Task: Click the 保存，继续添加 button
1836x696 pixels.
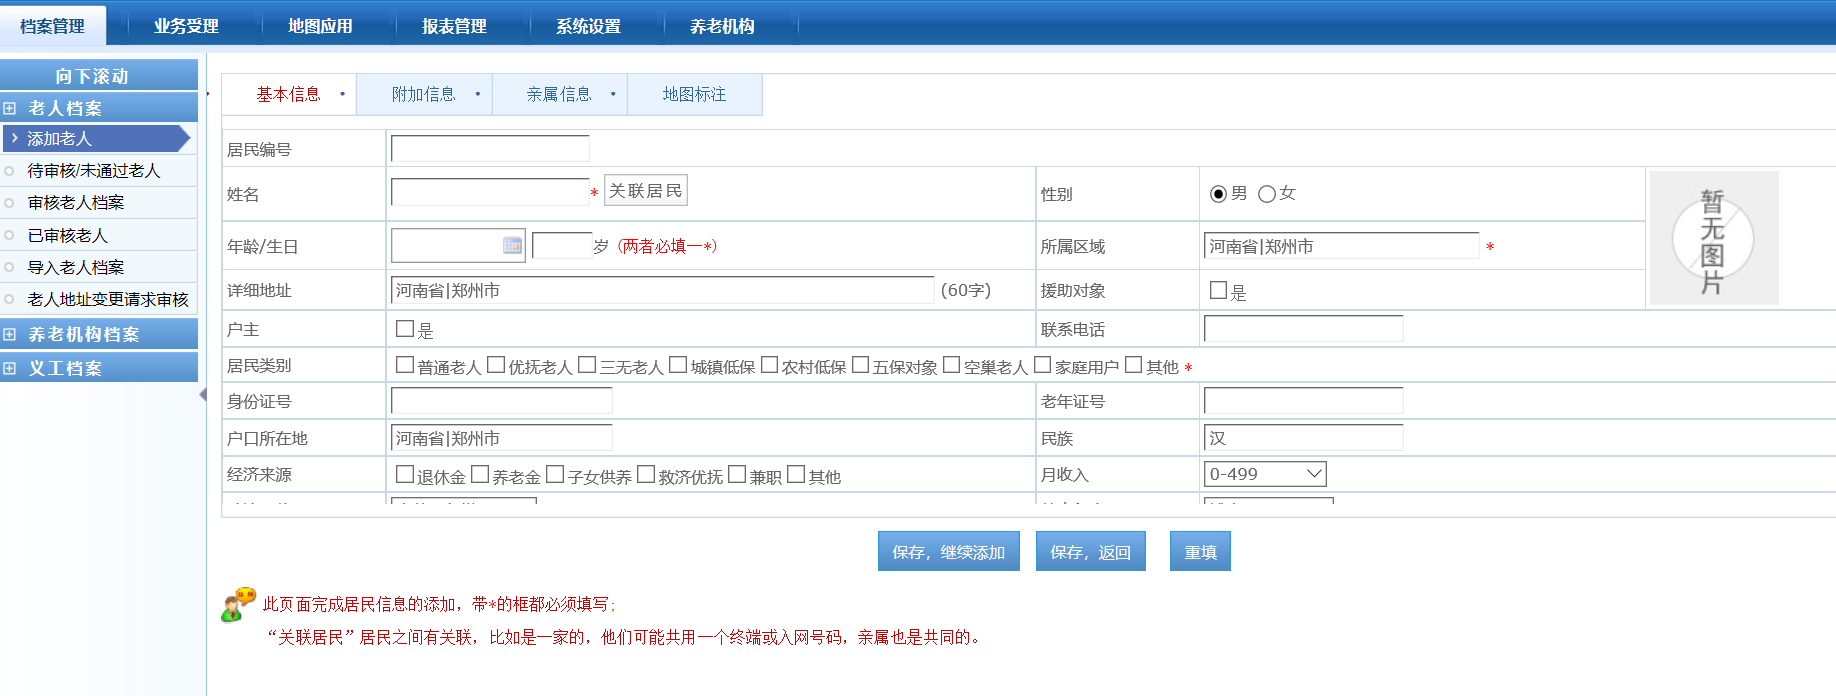Action: pos(948,552)
